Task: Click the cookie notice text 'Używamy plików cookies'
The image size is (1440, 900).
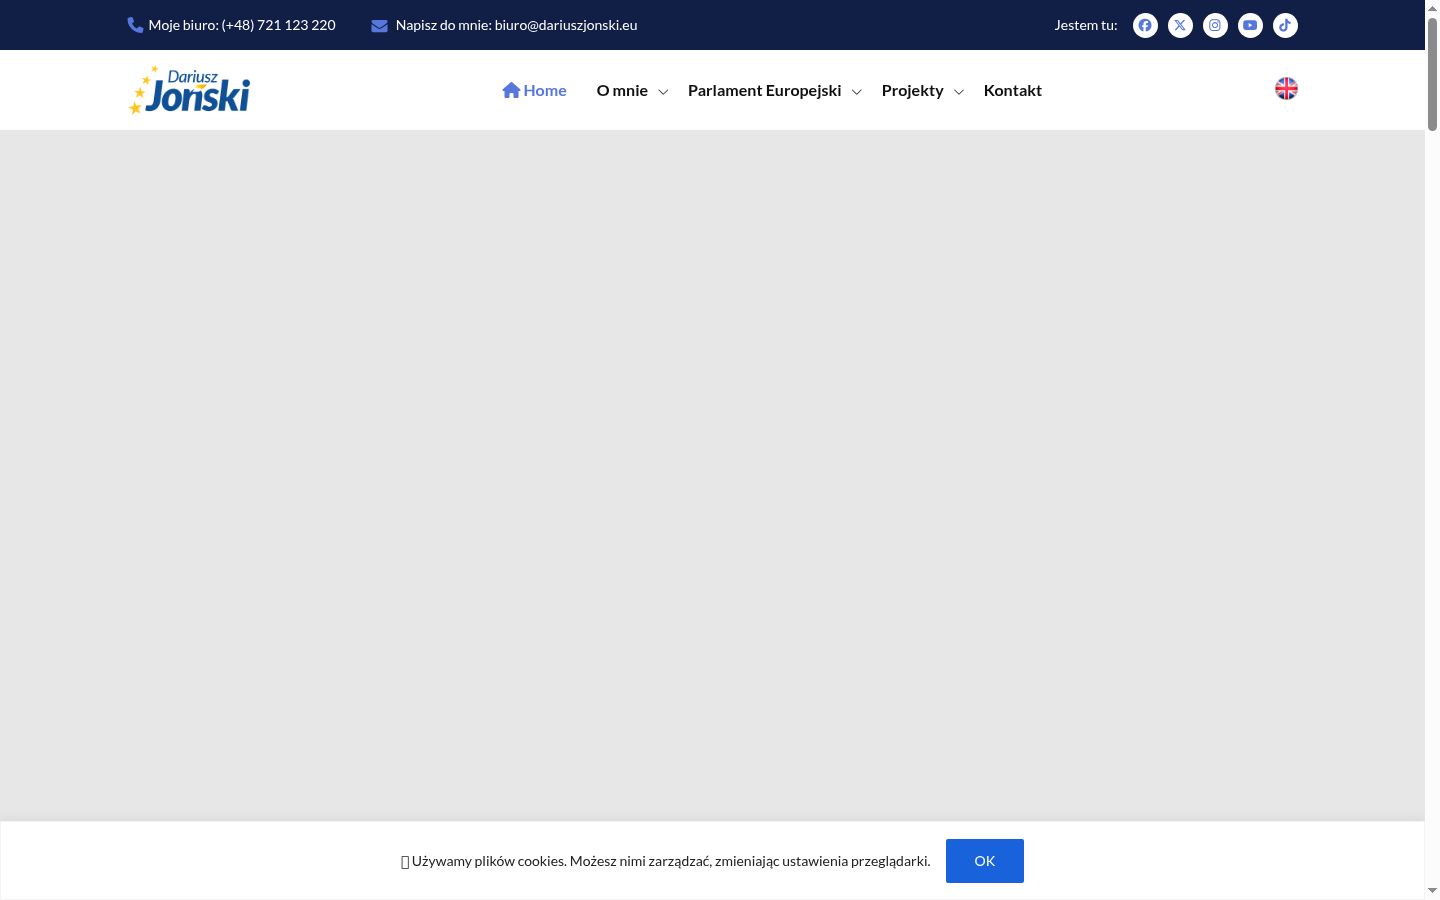Action: pyautogui.click(x=489, y=861)
